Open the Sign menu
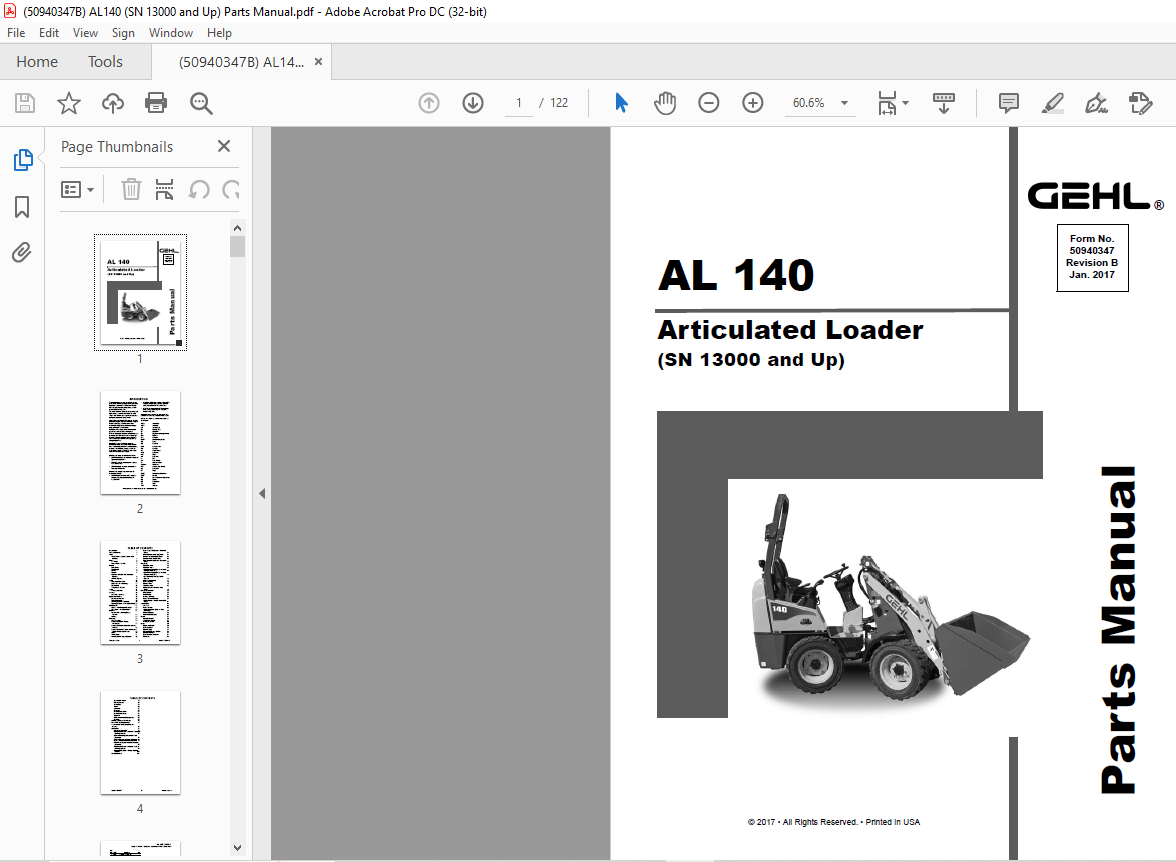This screenshot has width=1176, height=862. tap(123, 33)
